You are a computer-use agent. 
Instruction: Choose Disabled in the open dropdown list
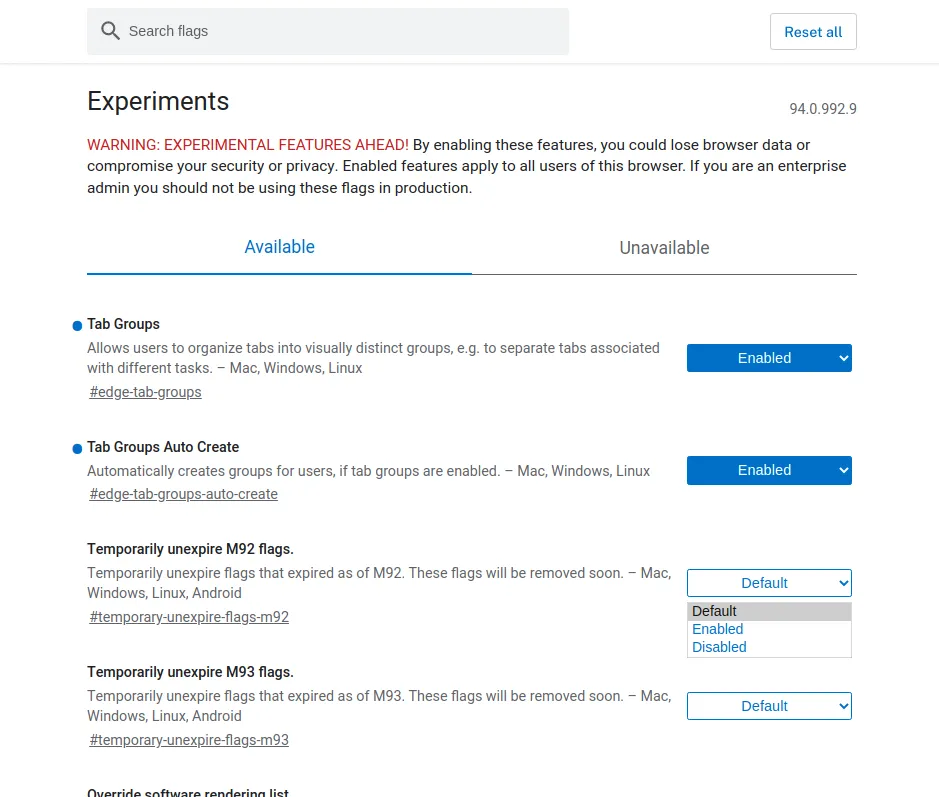pyautogui.click(x=719, y=647)
